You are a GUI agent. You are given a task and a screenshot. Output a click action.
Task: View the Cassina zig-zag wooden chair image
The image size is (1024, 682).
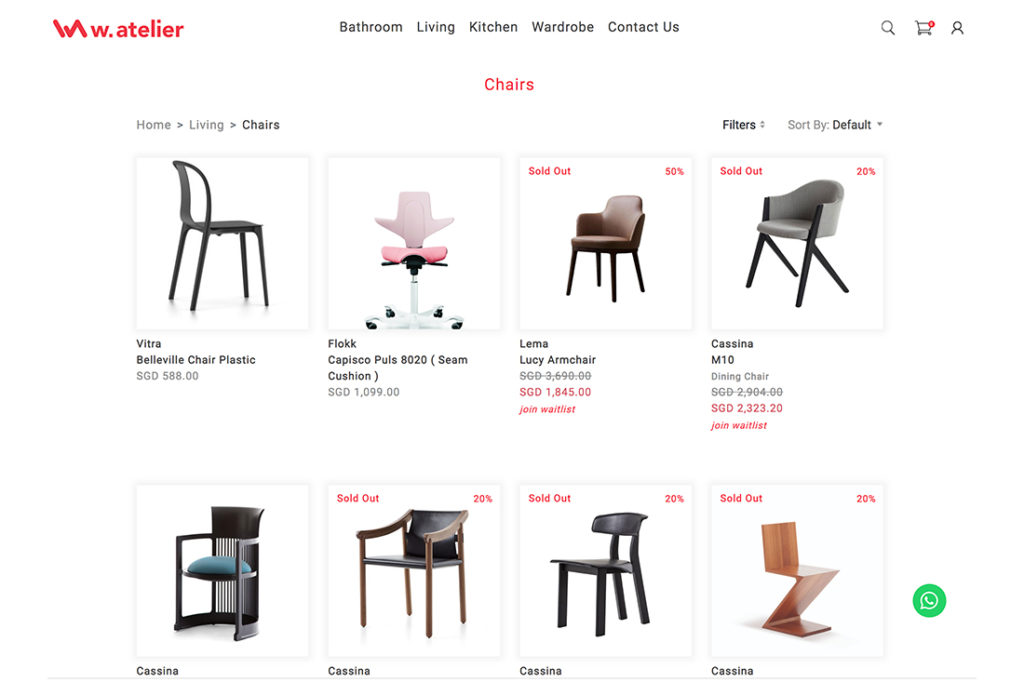[797, 570]
